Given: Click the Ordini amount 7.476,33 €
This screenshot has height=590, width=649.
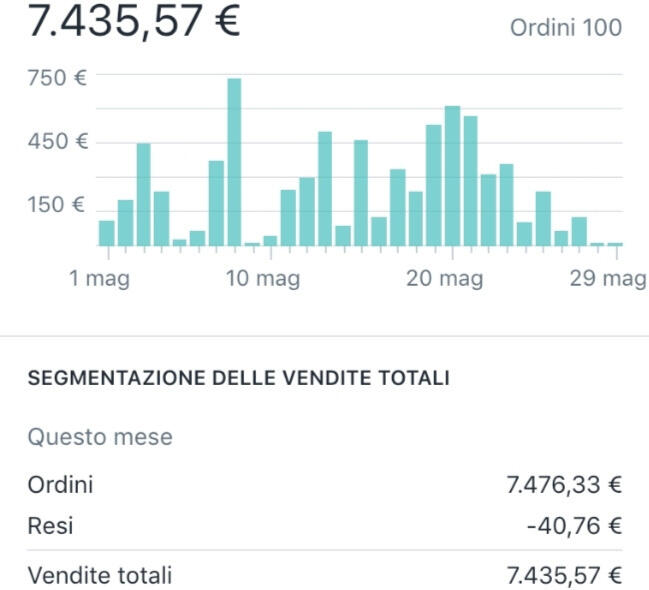Looking at the screenshot, I should pyautogui.click(x=564, y=485).
